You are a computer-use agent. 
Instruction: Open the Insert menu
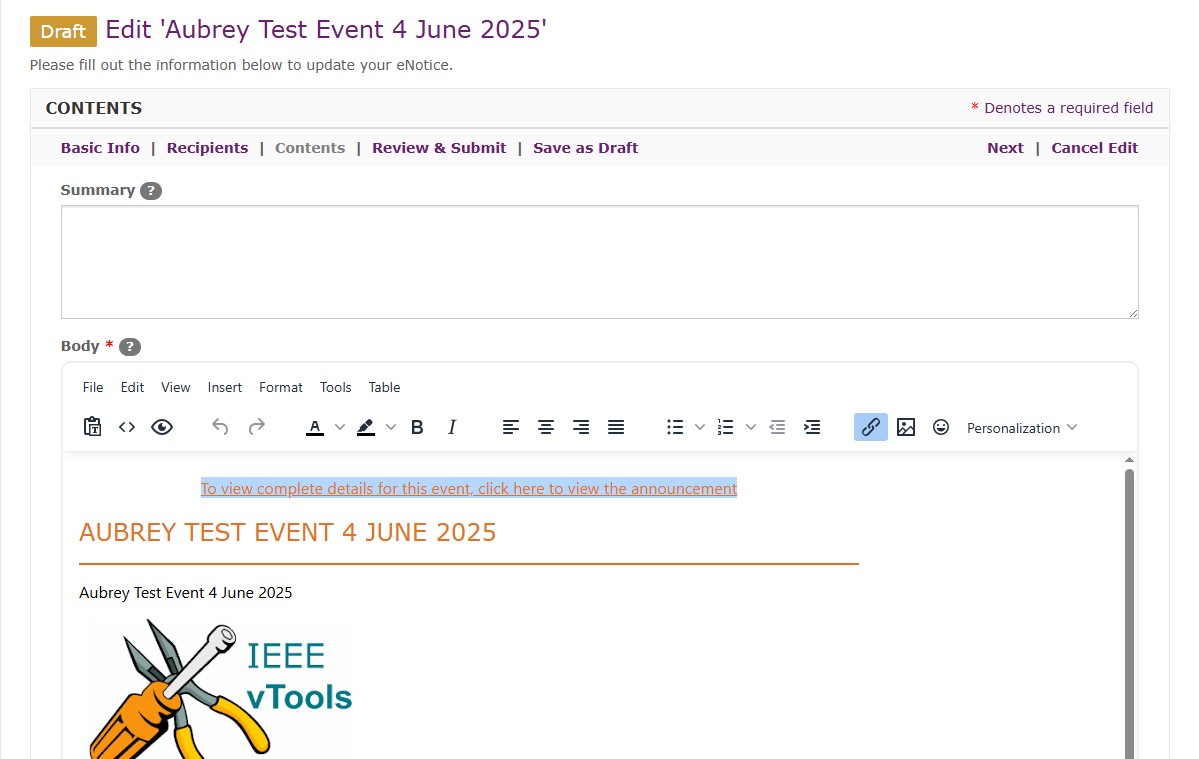[x=225, y=387]
